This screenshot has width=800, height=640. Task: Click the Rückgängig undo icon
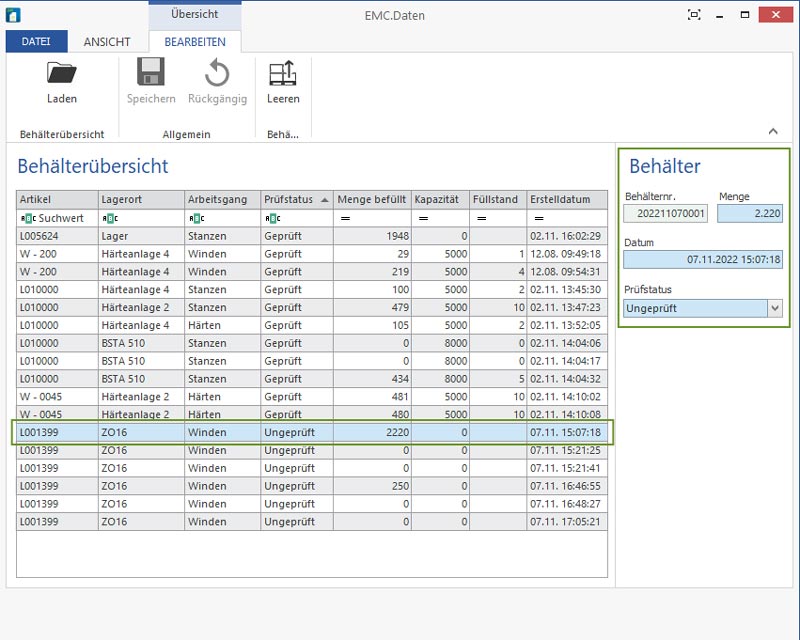217,74
